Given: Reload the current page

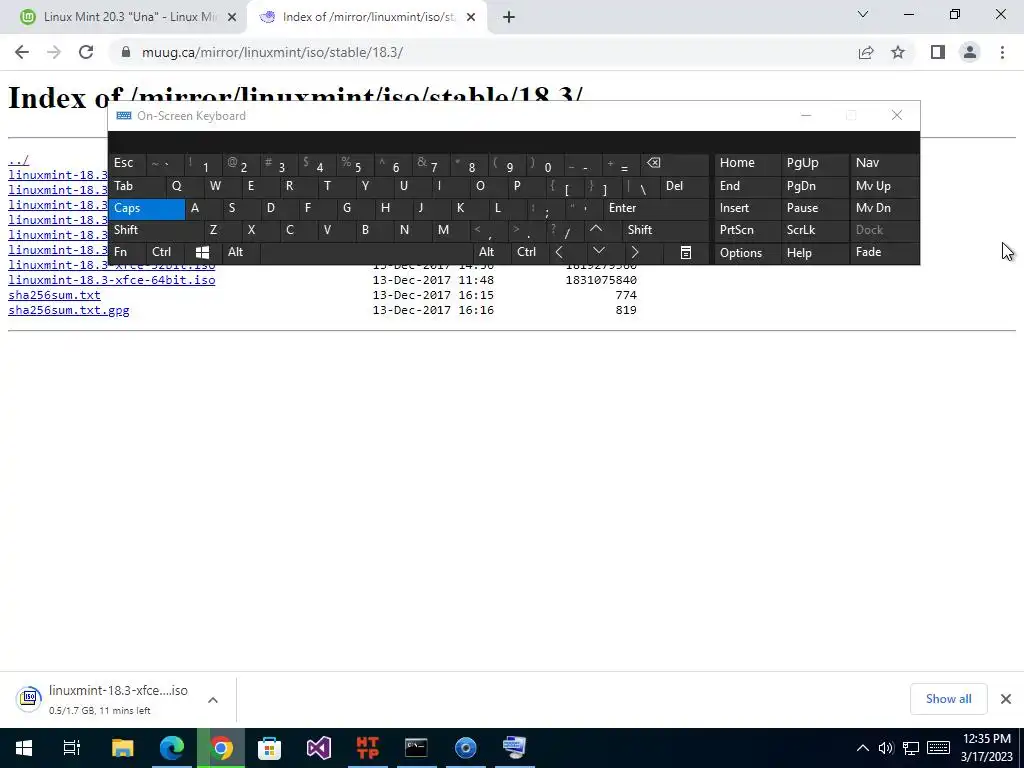Looking at the screenshot, I should [86, 52].
